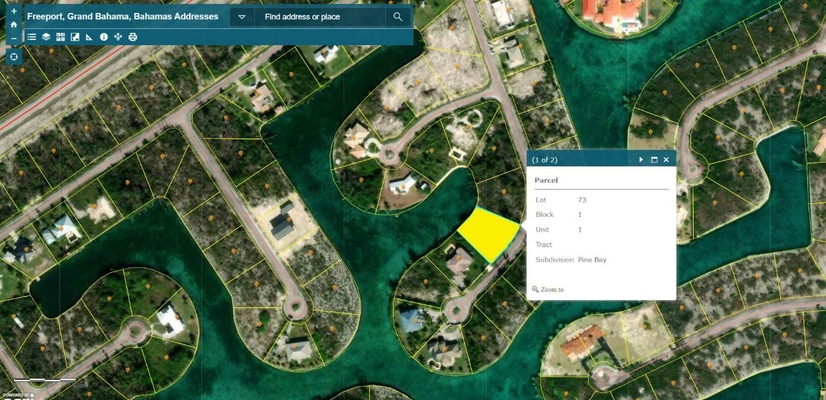Screen dimensions: 826x400
Task: Click the Freeport, Grand Bahama title
Action: coord(122,17)
